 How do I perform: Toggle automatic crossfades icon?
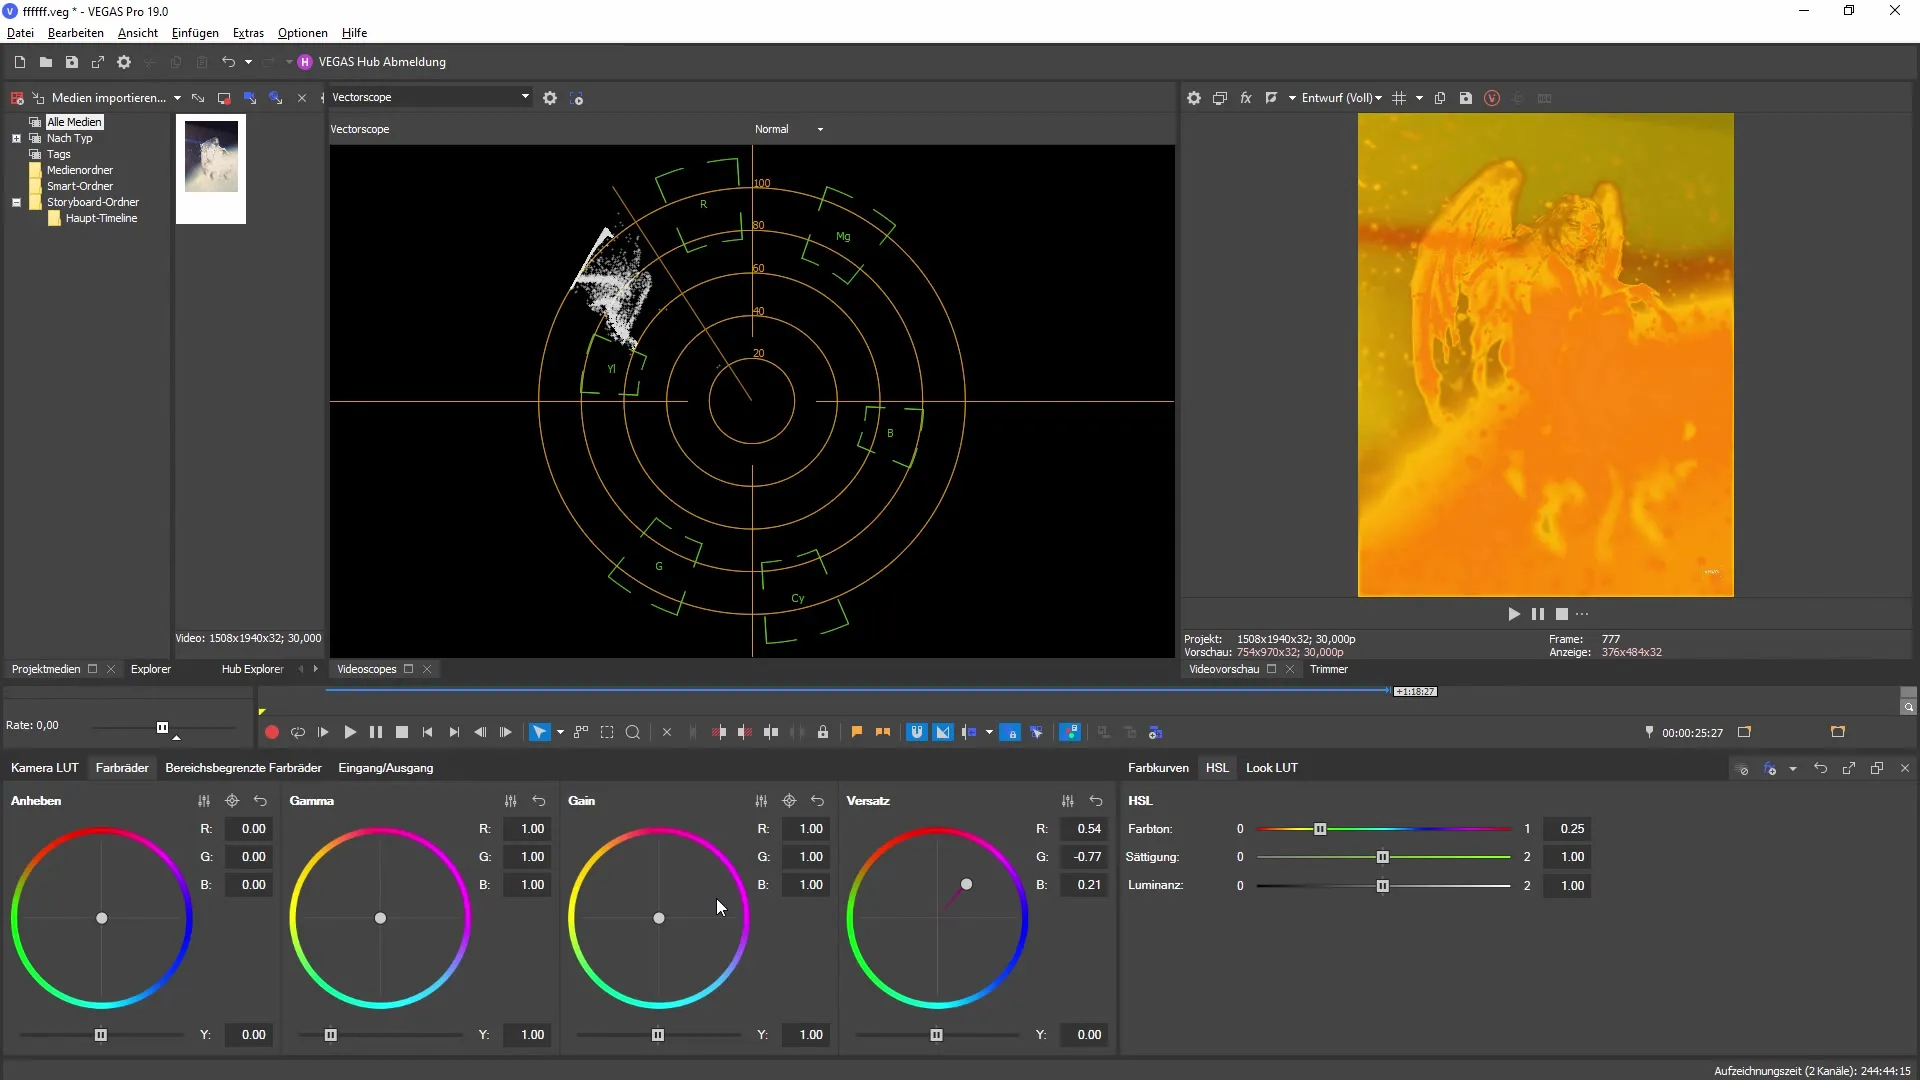pyautogui.click(x=943, y=732)
